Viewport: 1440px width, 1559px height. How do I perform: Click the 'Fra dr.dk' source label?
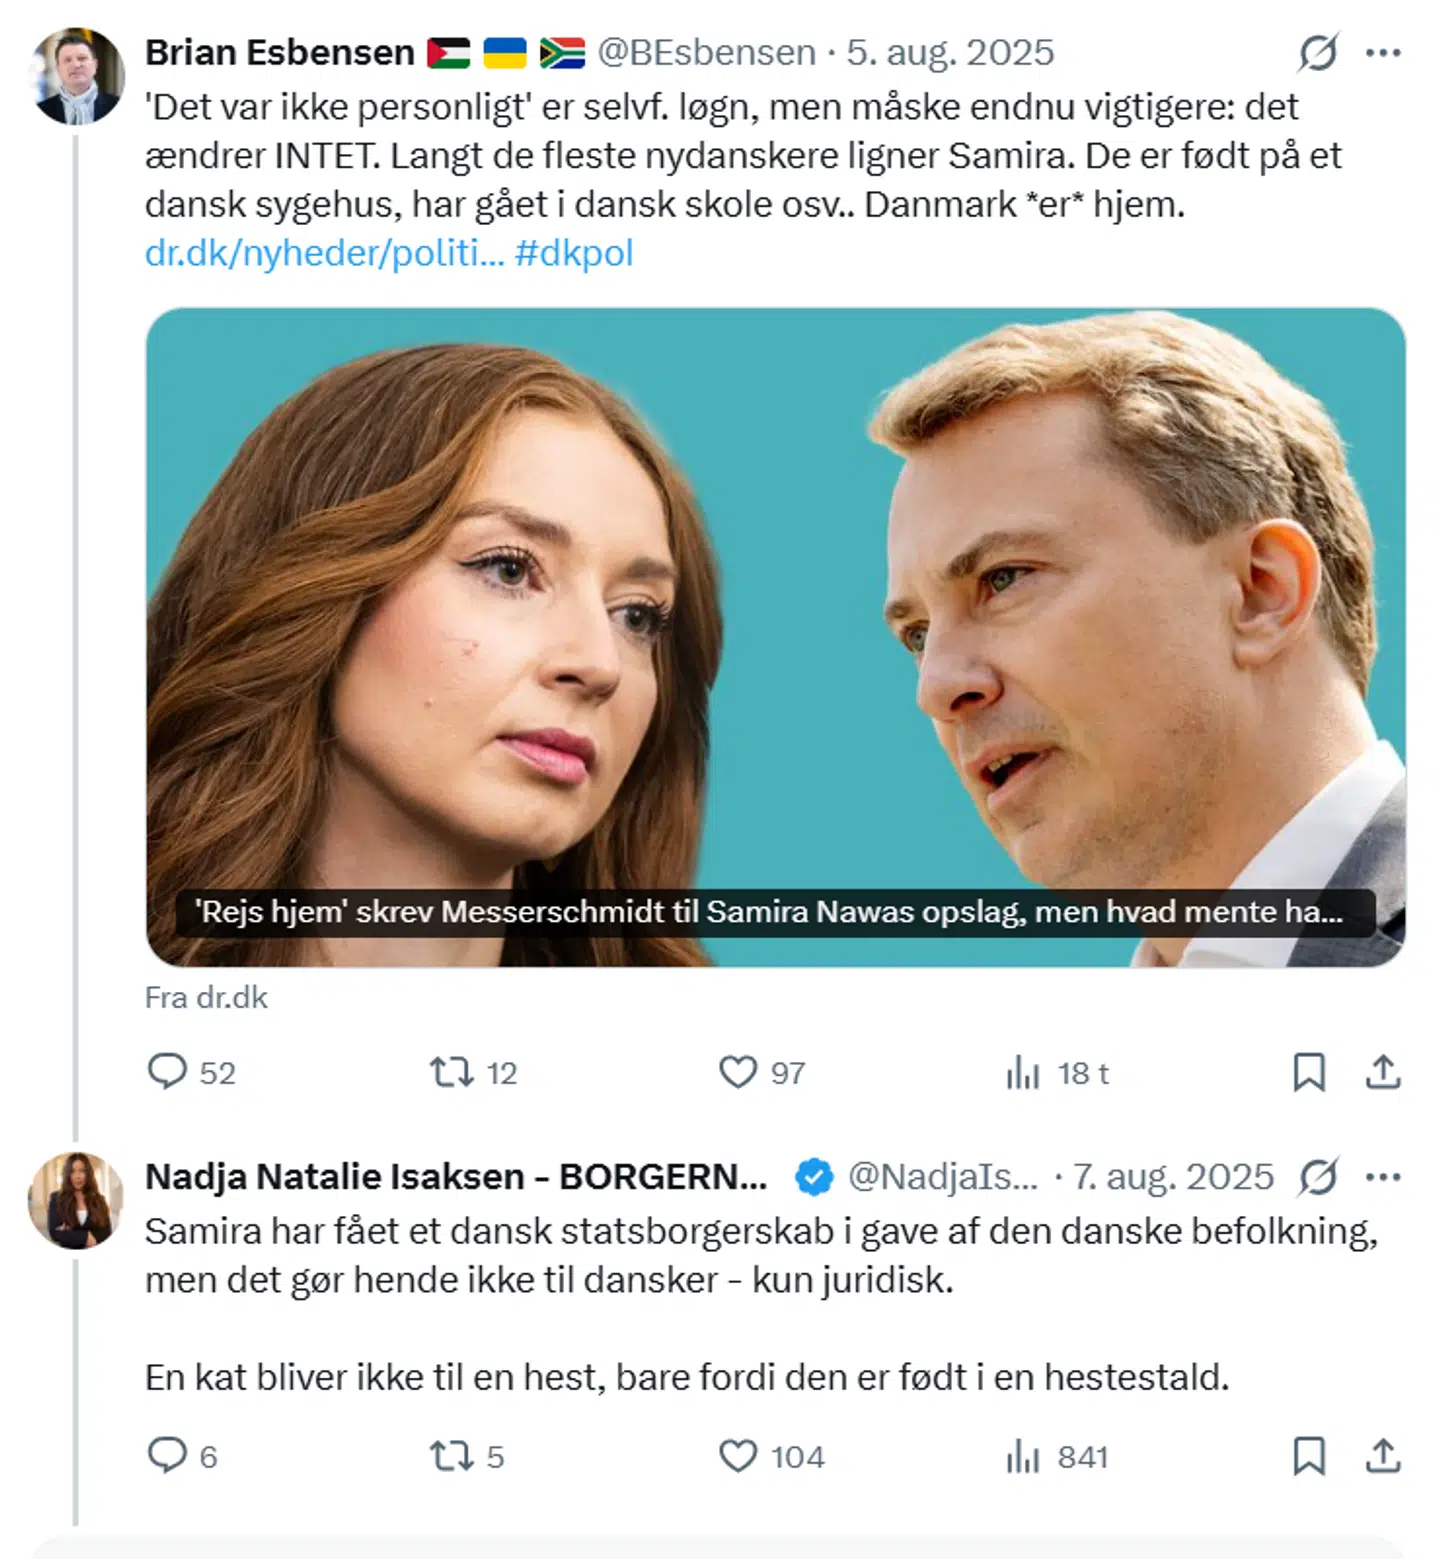pyautogui.click(x=207, y=997)
